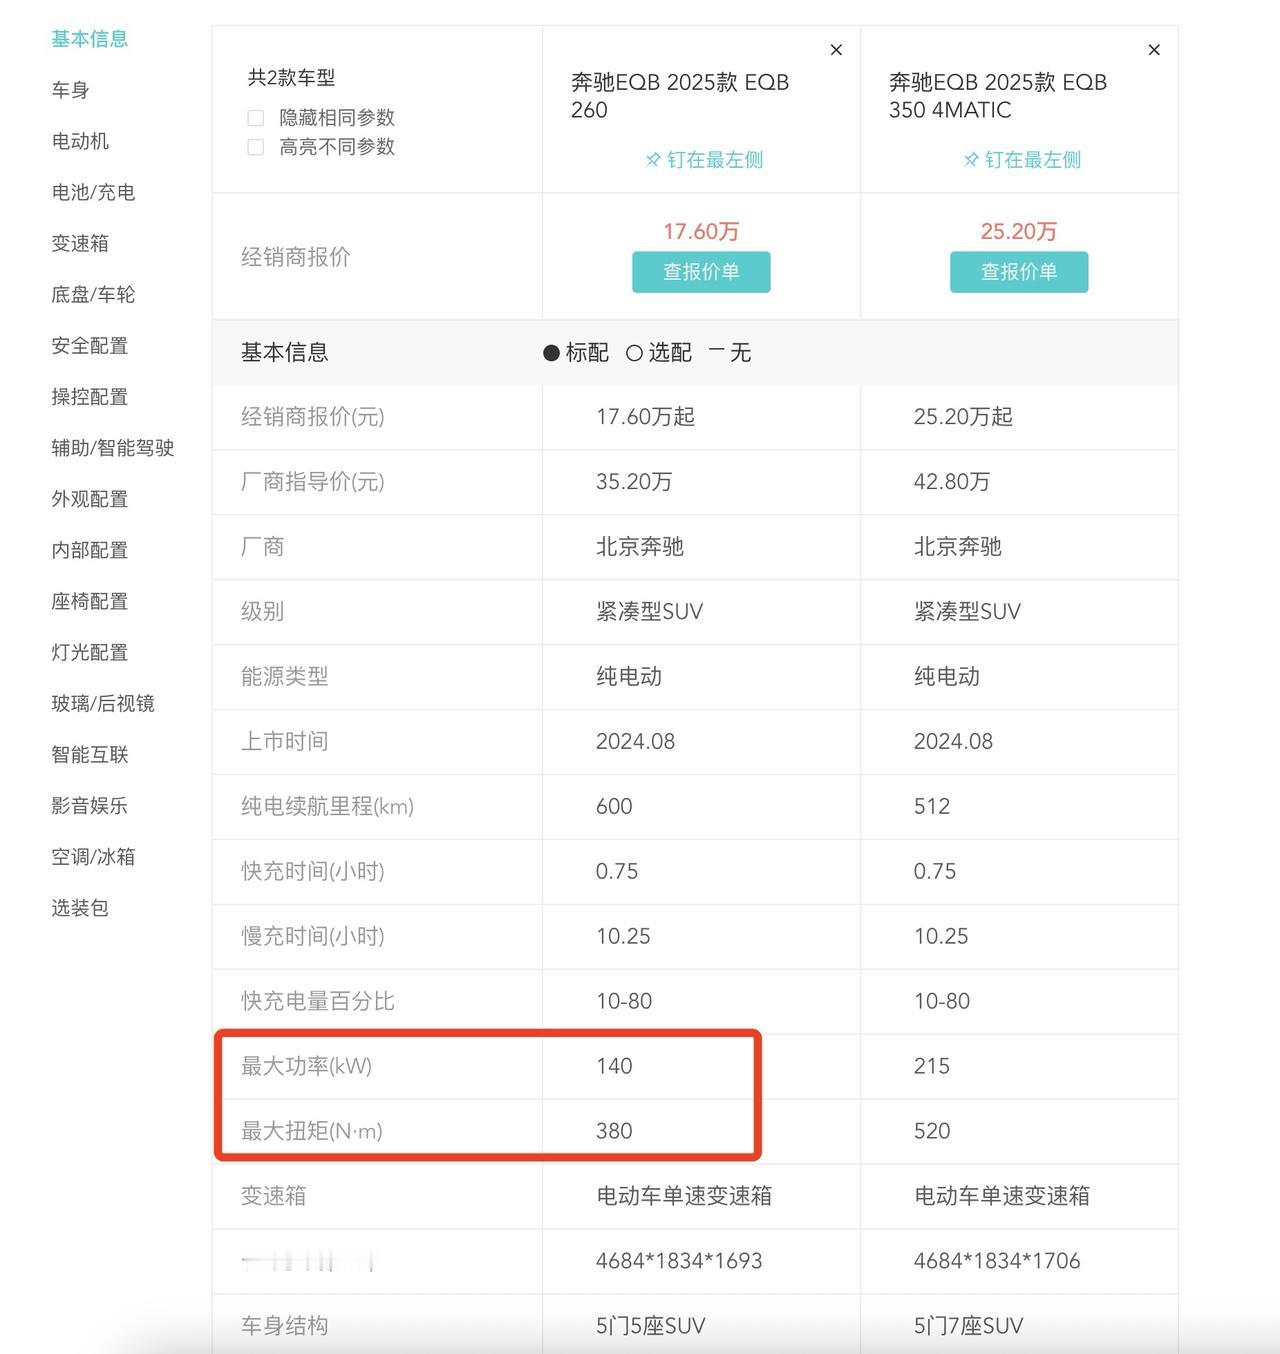Jump to the 电池/充电 section

pyautogui.click(x=93, y=192)
